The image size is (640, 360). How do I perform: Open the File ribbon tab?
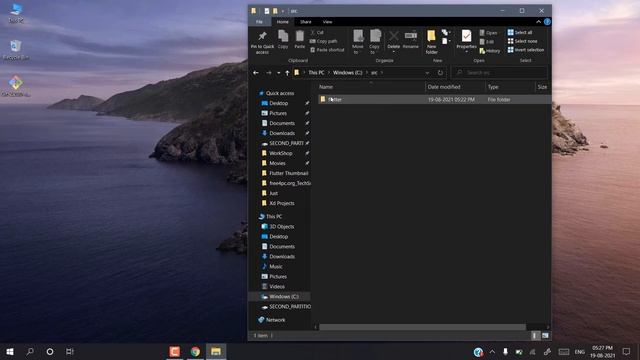click(259, 22)
